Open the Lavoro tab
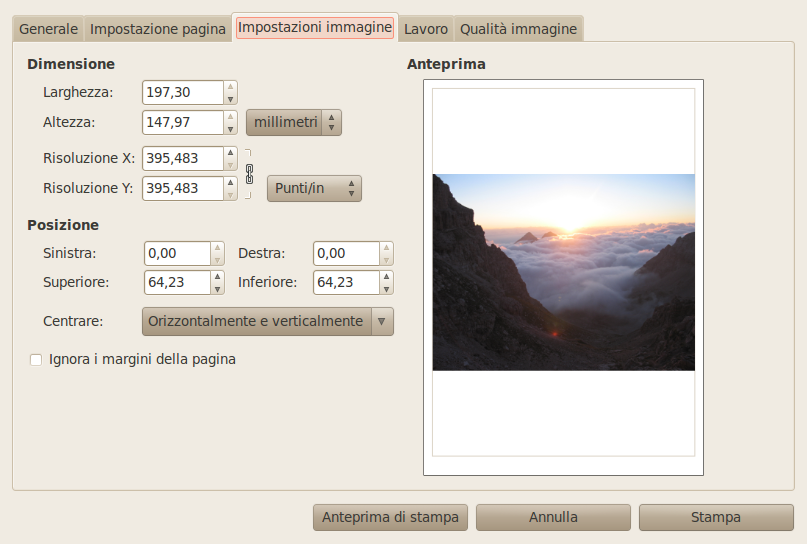807x544 pixels. click(426, 29)
